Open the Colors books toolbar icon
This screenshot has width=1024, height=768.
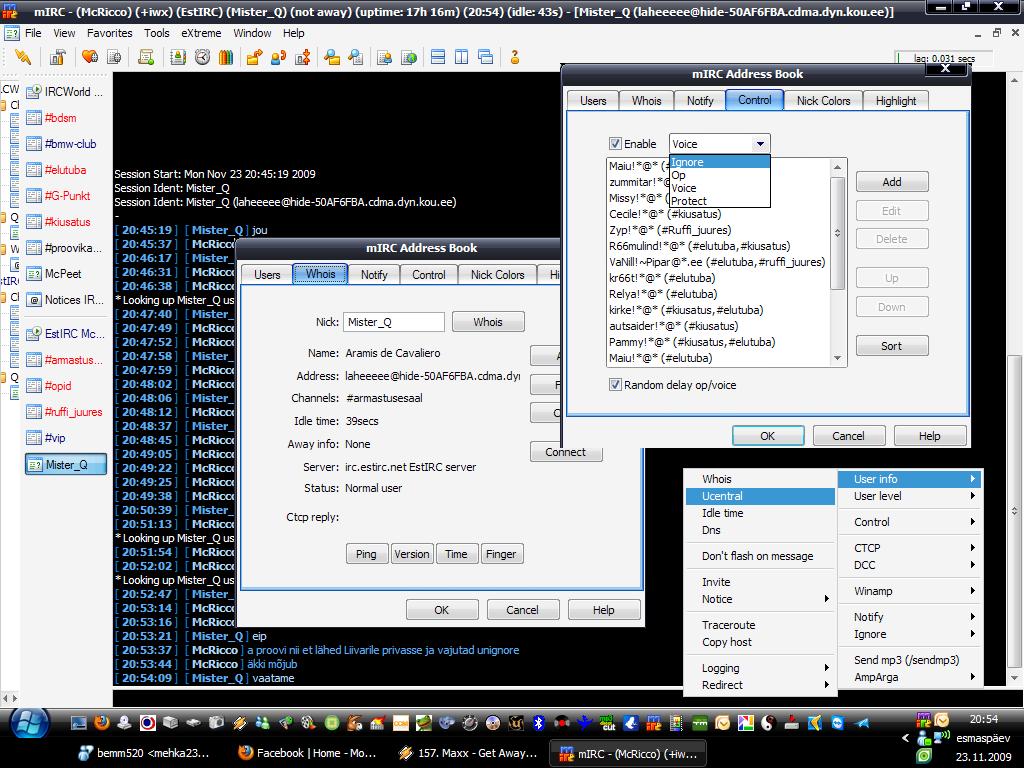click(226, 57)
